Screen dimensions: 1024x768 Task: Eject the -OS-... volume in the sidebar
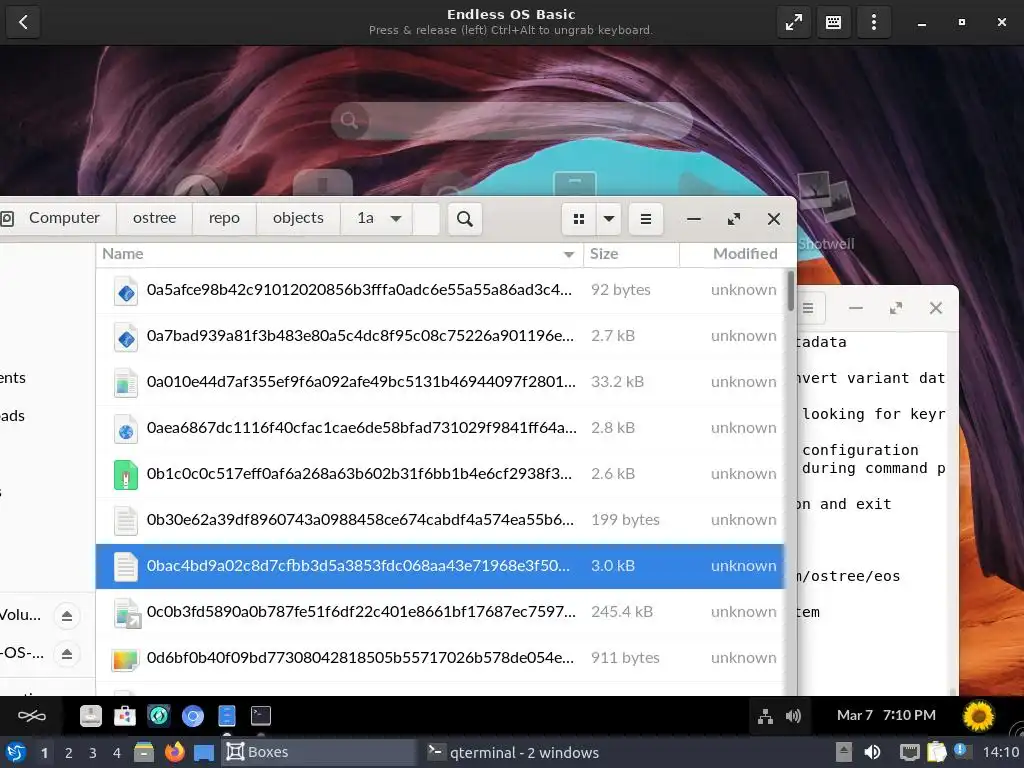(x=67, y=654)
